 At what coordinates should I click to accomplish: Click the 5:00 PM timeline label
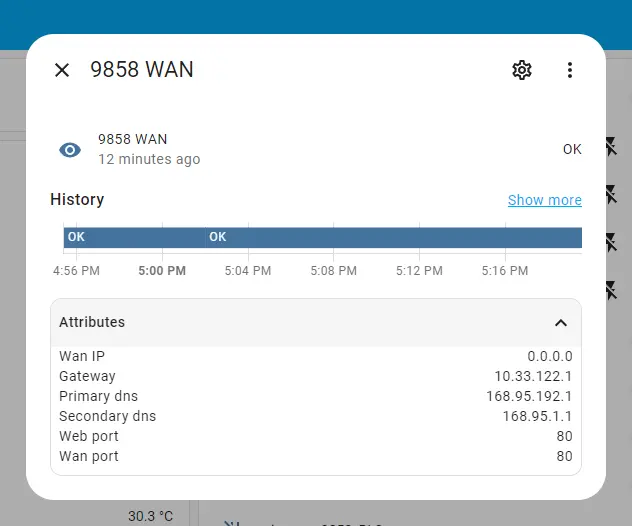pyautogui.click(x=162, y=271)
